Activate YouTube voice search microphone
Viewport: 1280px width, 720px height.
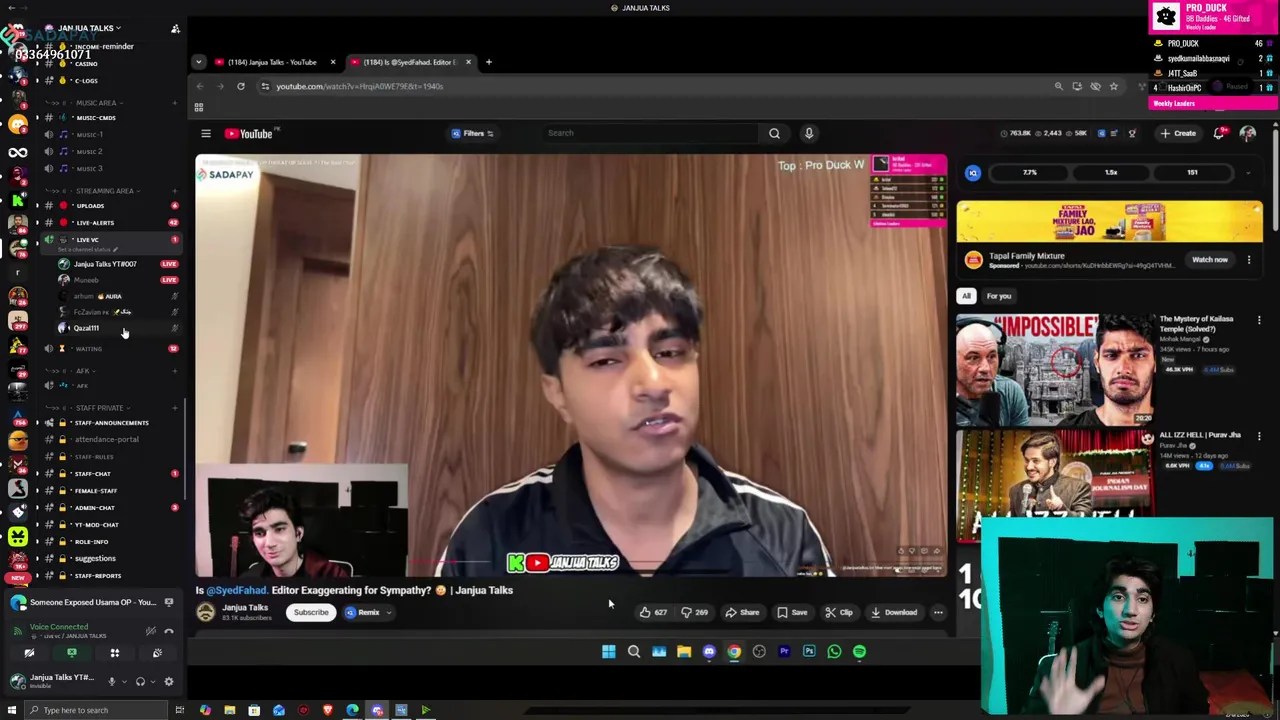(809, 133)
